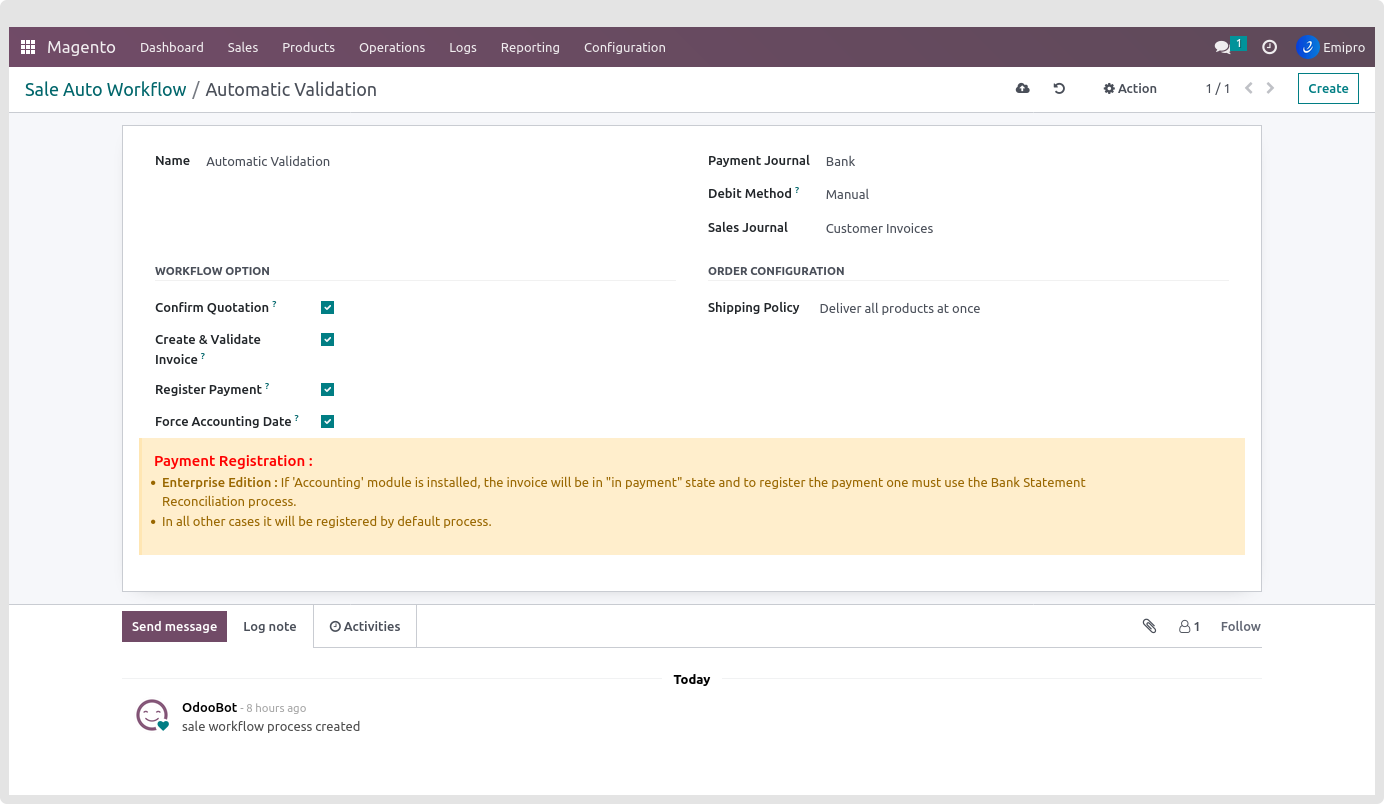The height and width of the screenshot is (804, 1384).
Task: Uncheck the Confirm Quotation checkbox
Action: [327, 308]
